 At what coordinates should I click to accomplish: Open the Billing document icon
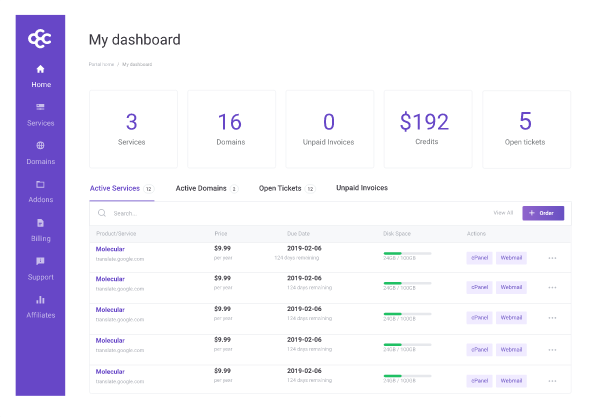pyautogui.click(x=40, y=223)
